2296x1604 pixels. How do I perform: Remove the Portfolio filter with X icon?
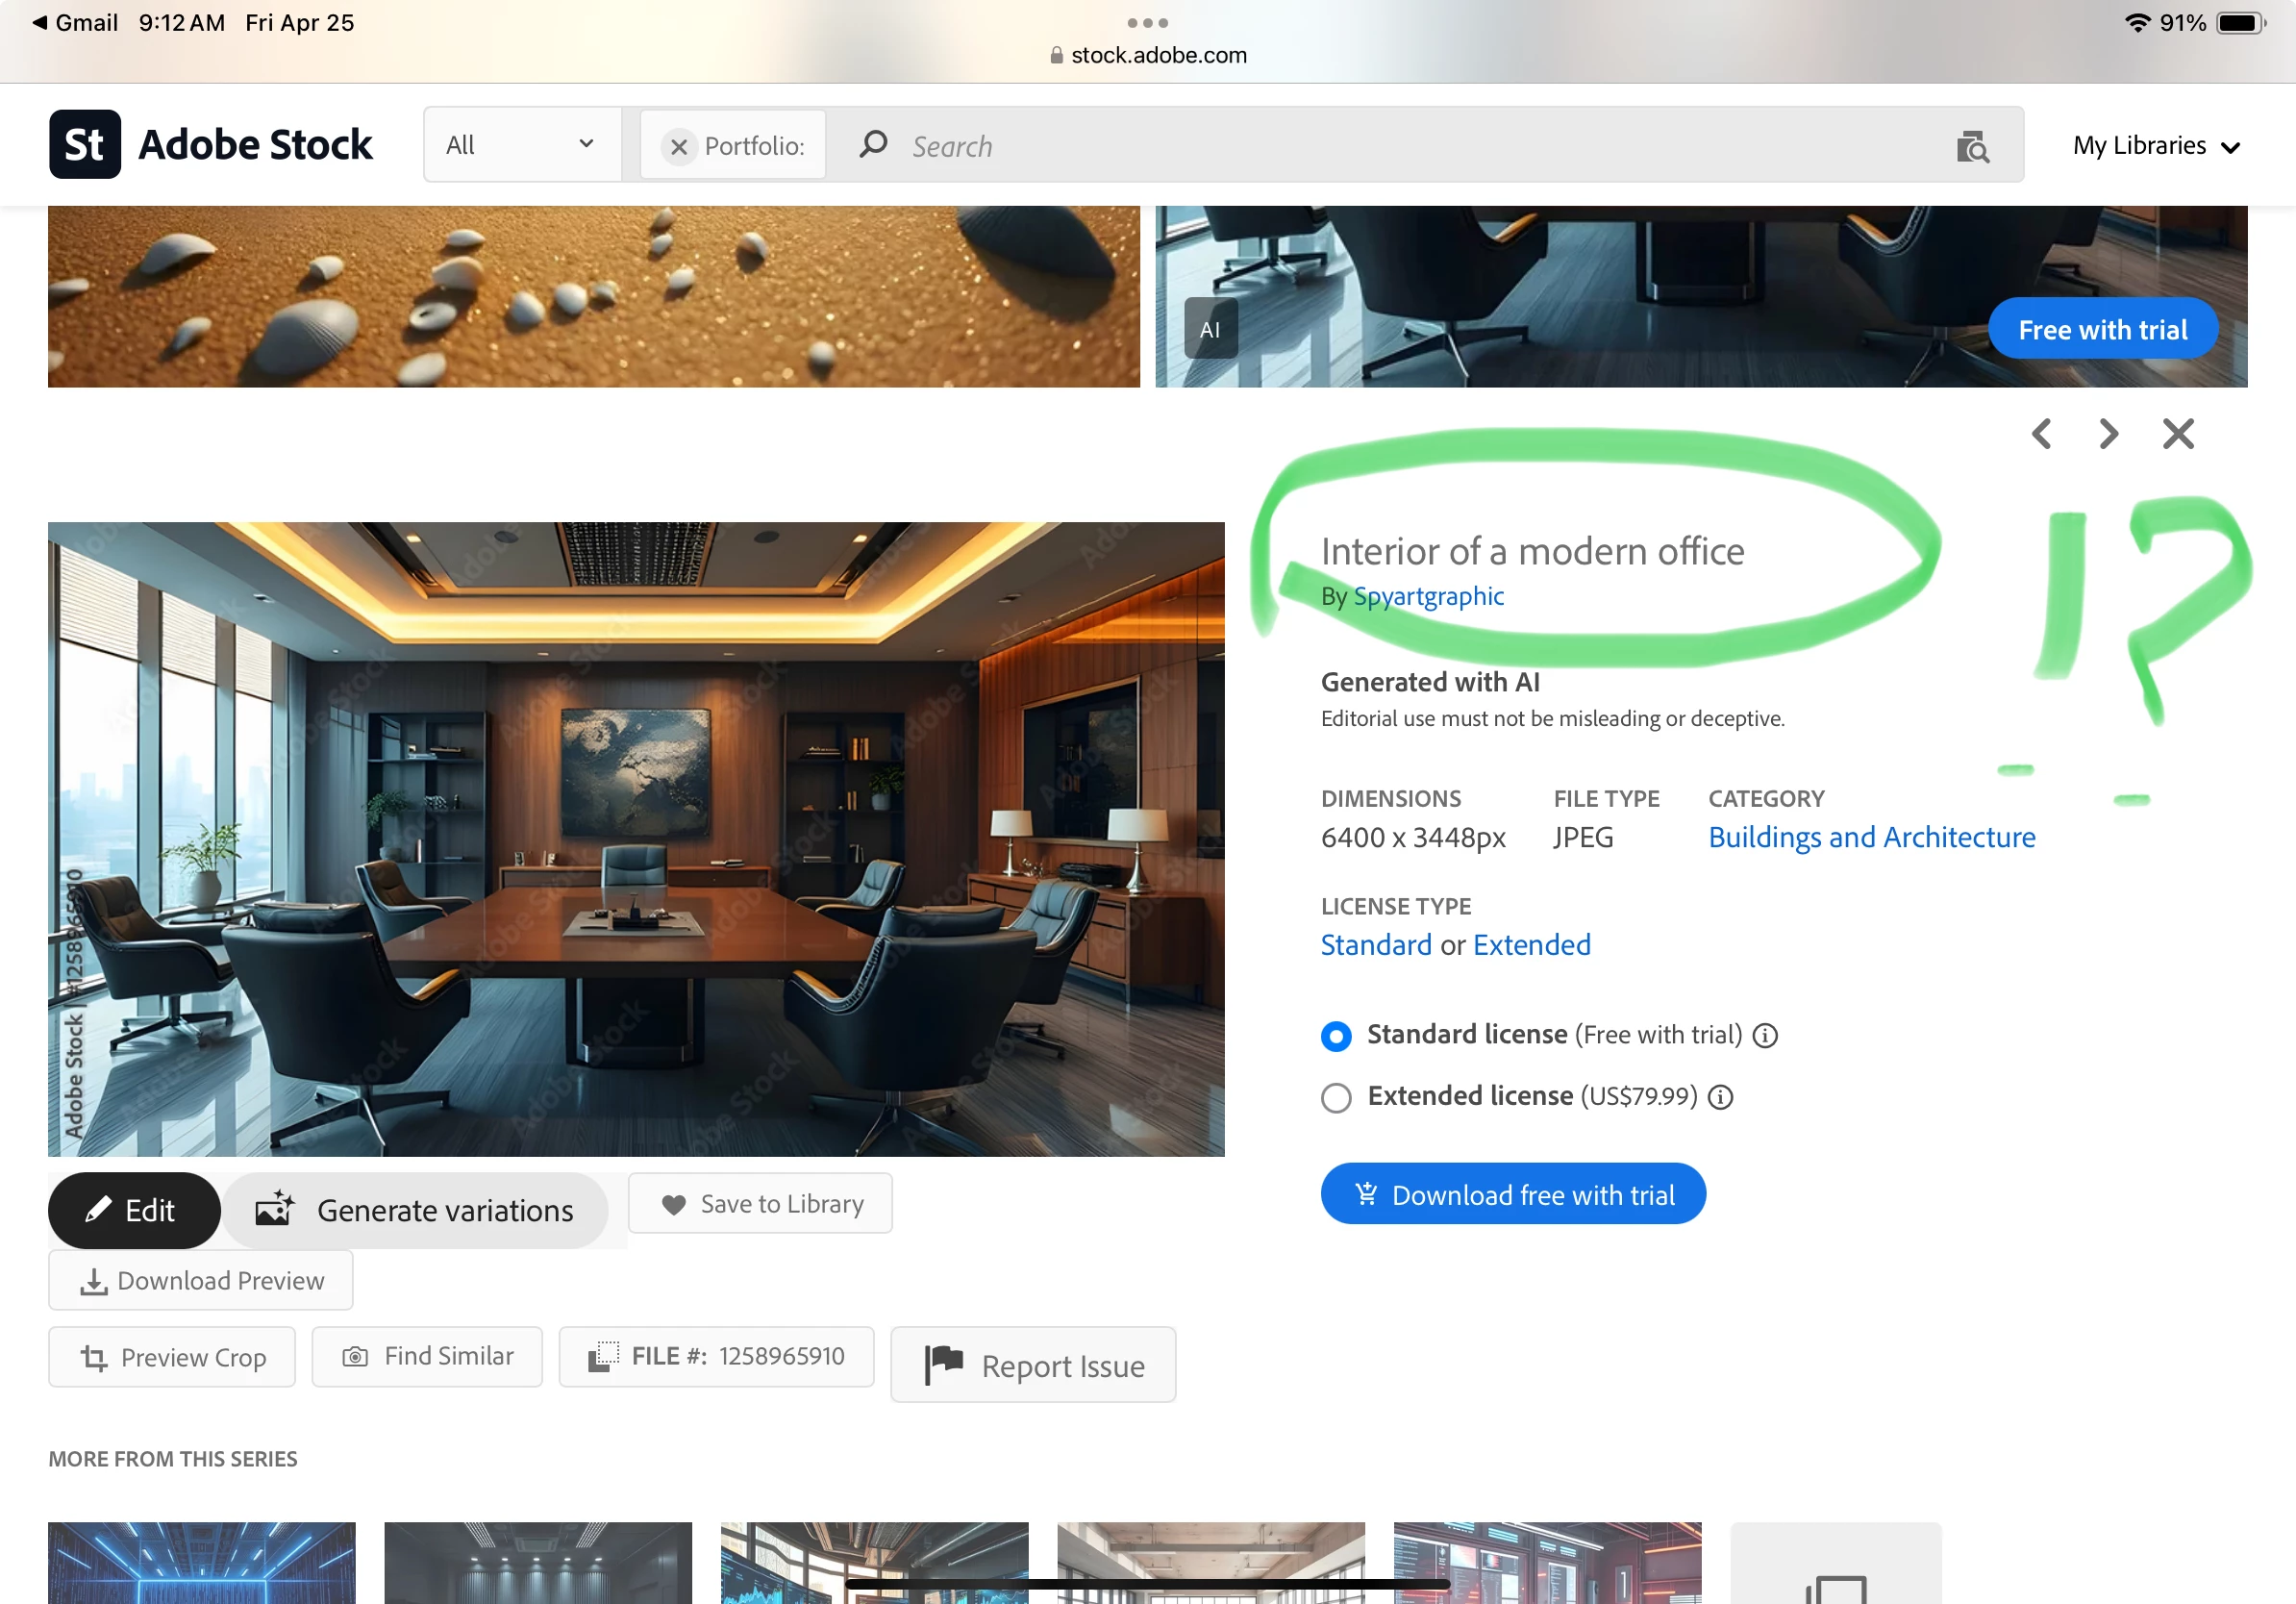tap(678, 147)
